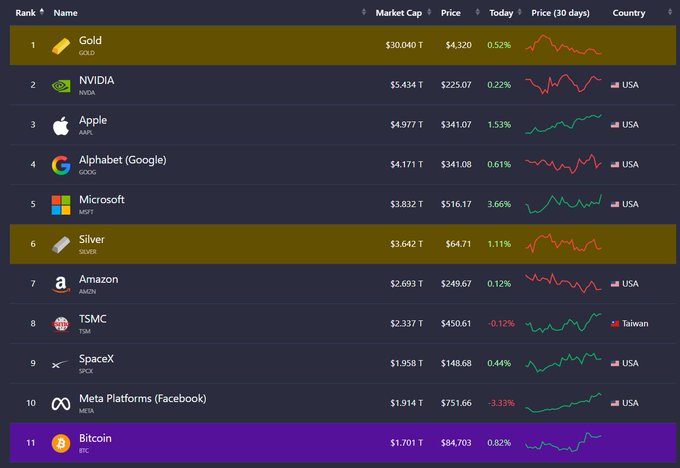Viewport: 680px width, 468px height.
Task: Click Microsoft's 30-day price chart
Action: point(563,204)
